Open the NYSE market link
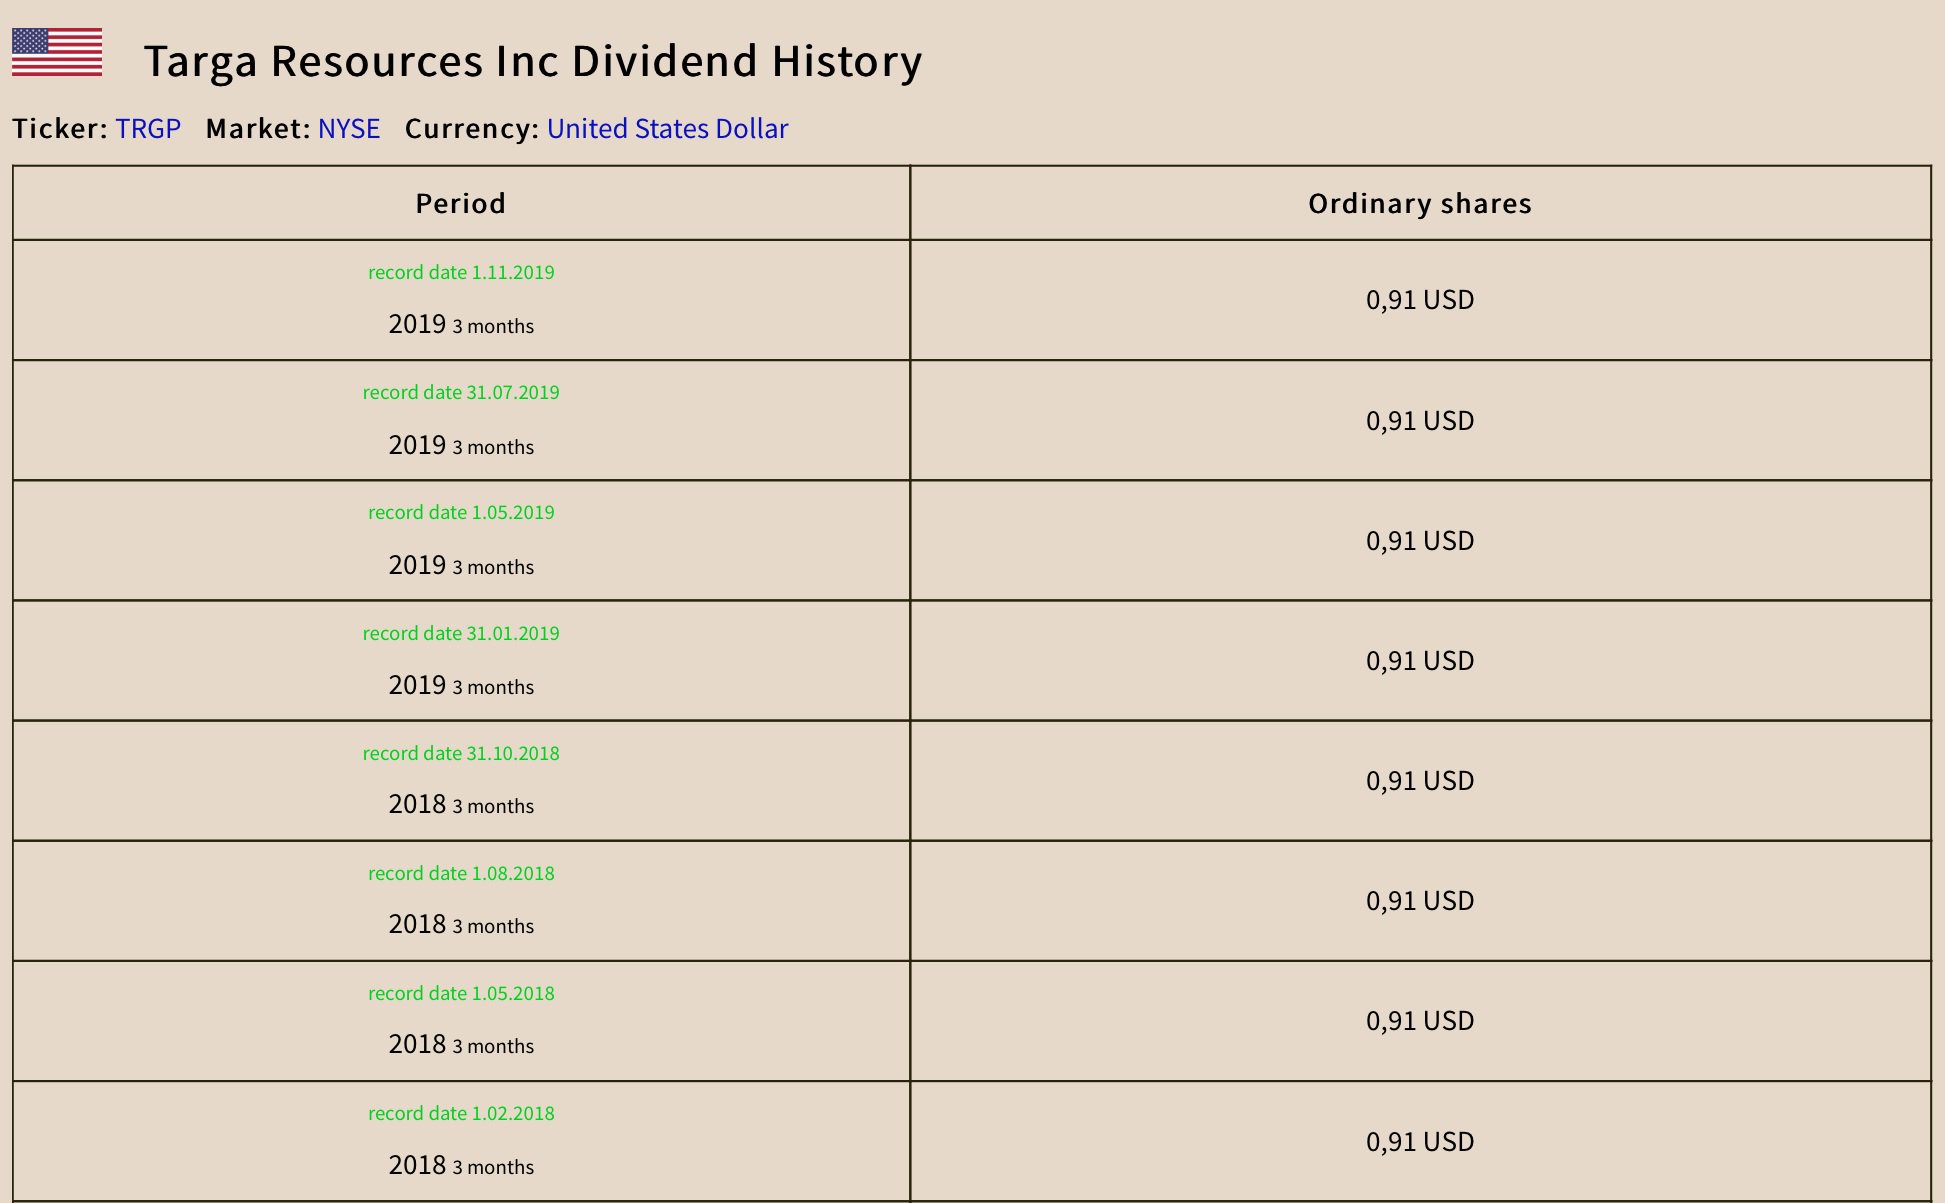The image size is (1945, 1203). point(349,129)
